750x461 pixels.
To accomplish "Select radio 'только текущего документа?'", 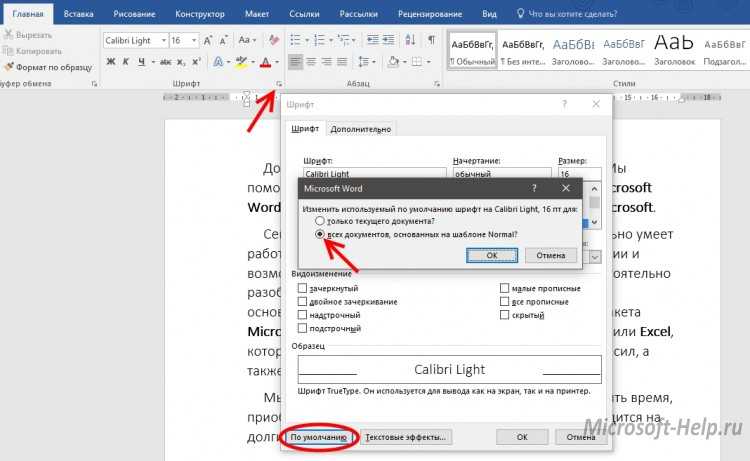I will coord(320,221).
